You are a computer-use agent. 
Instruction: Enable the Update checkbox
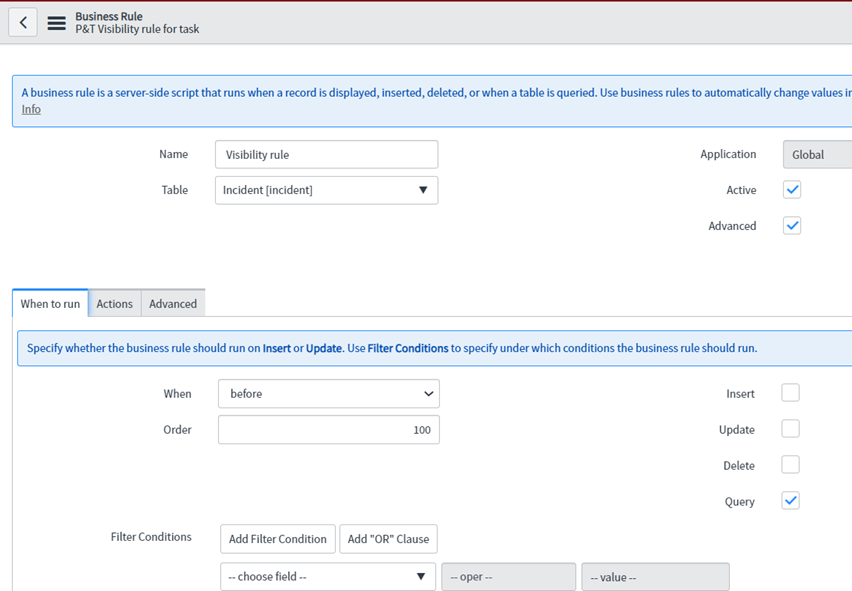click(790, 429)
